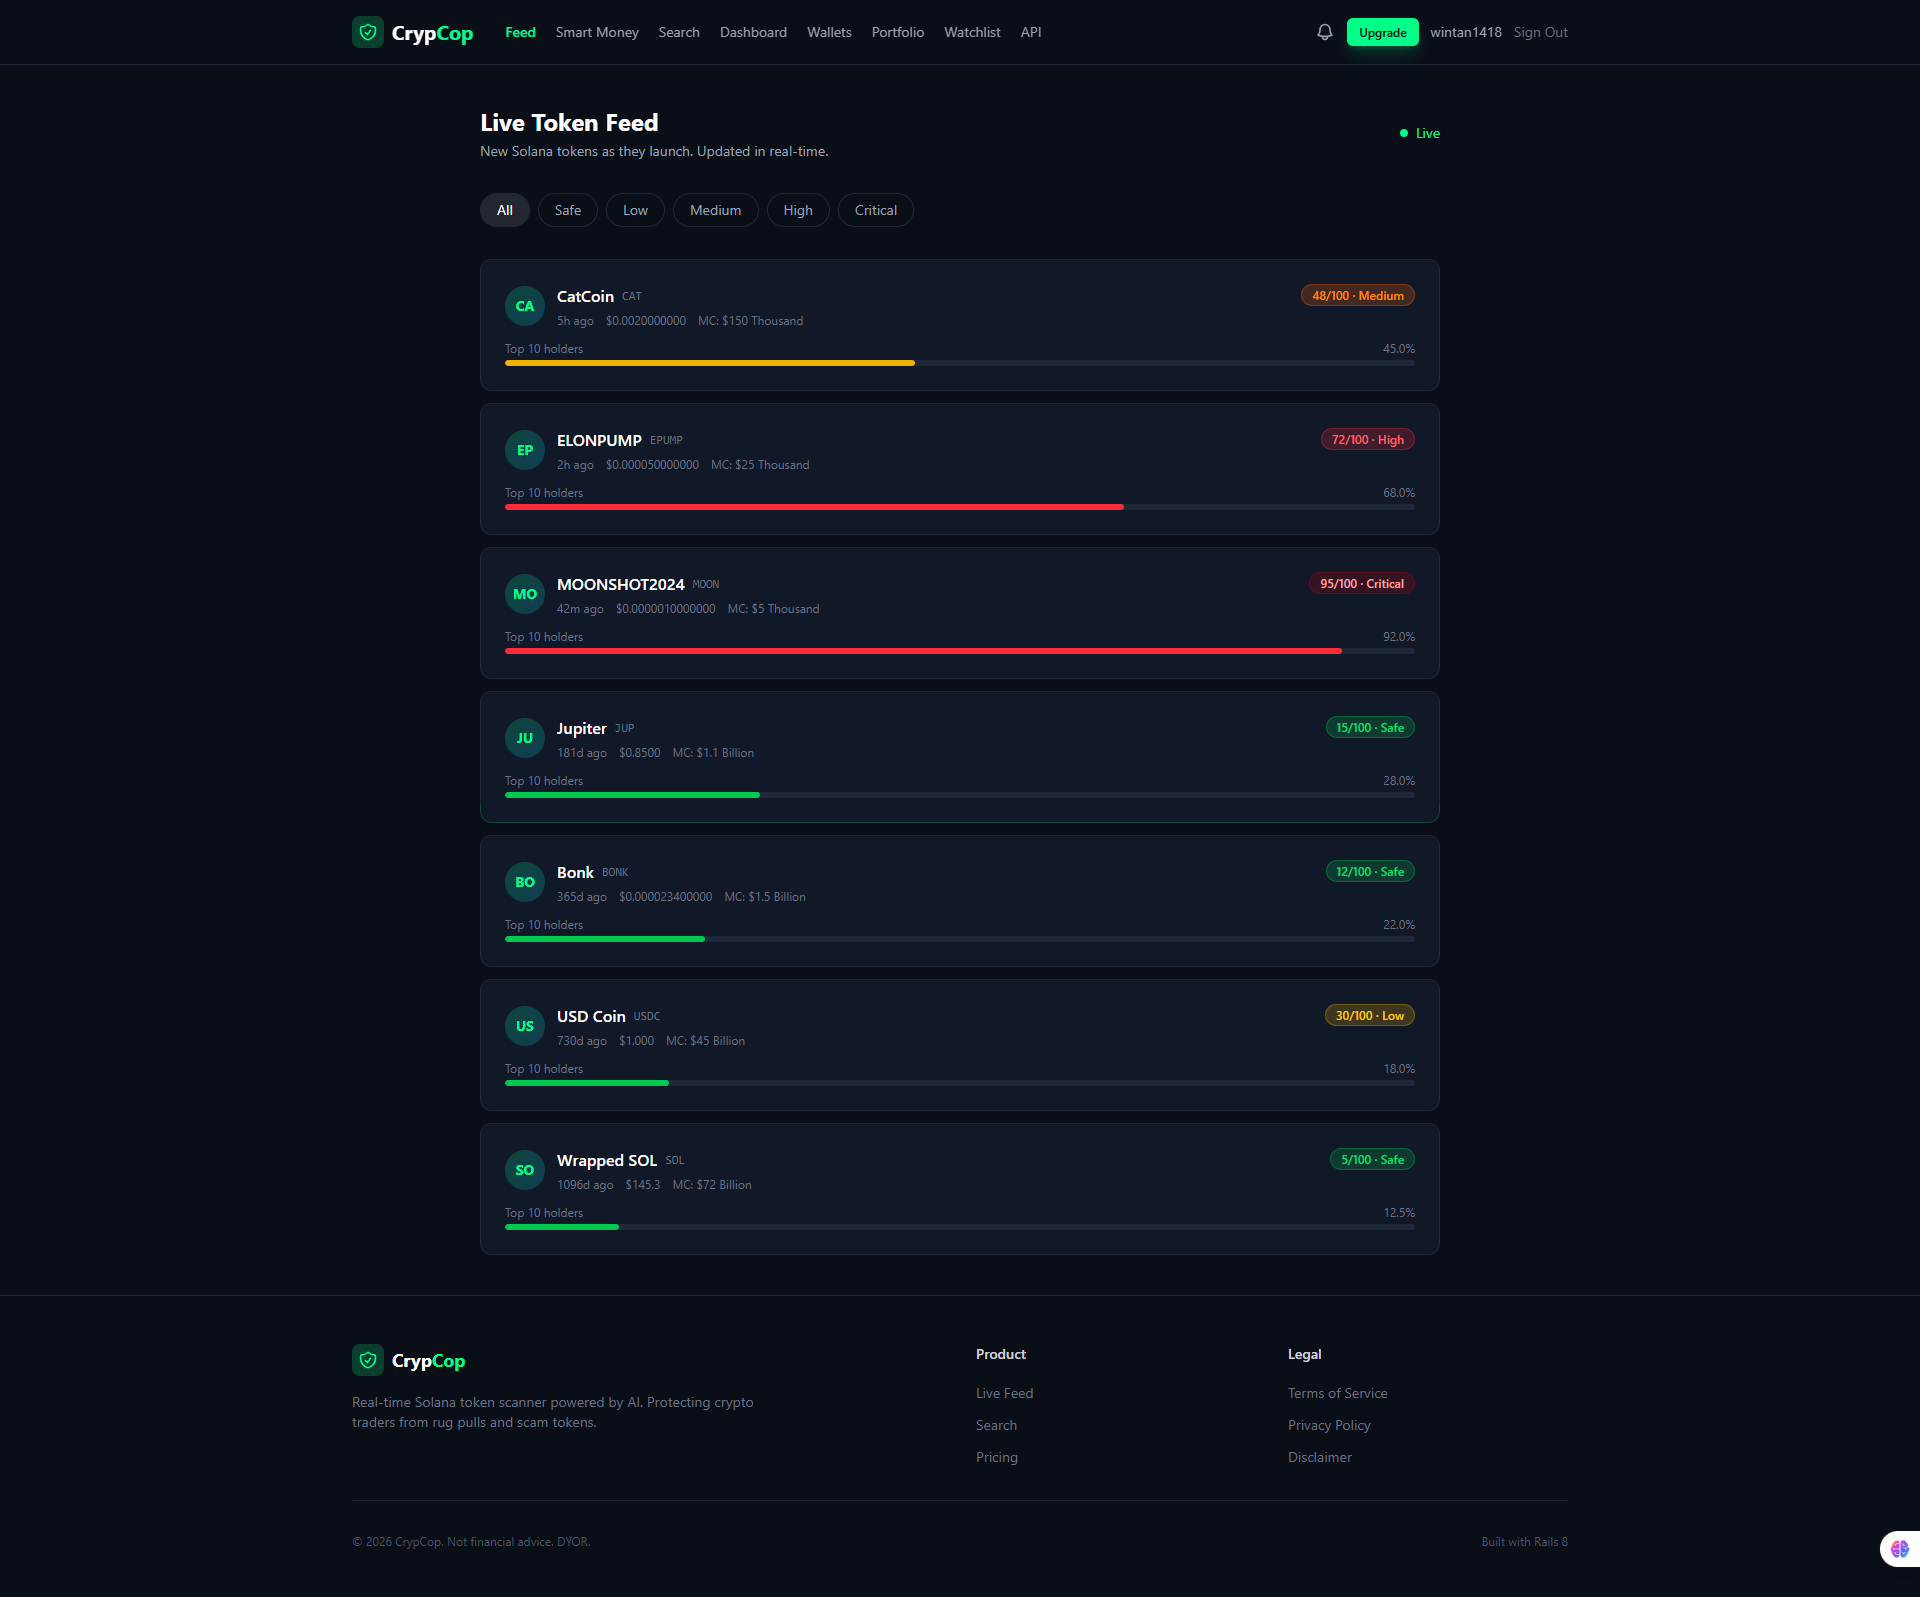Click Sign Out
This screenshot has height=1597, width=1920.
click(1541, 32)
